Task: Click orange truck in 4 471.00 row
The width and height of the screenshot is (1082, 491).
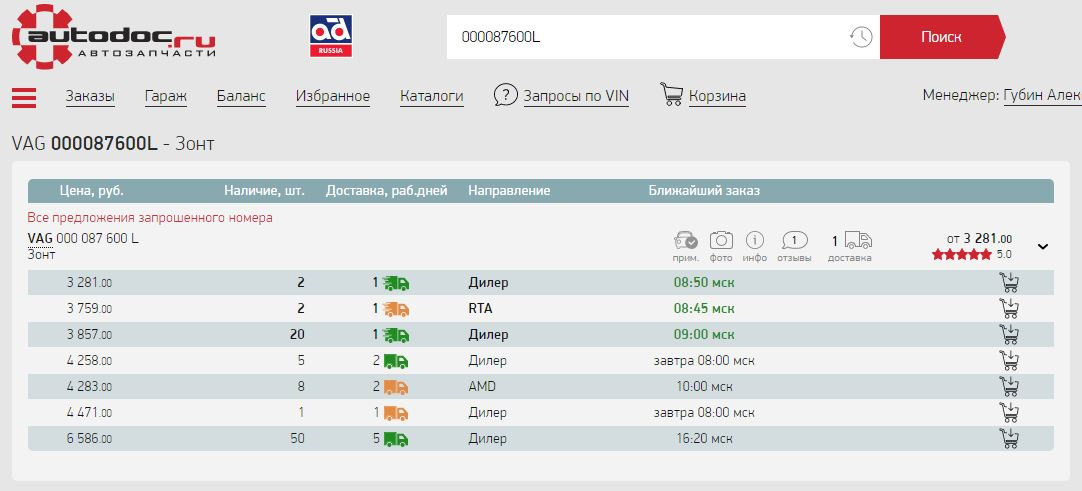Action: point(395,412)
